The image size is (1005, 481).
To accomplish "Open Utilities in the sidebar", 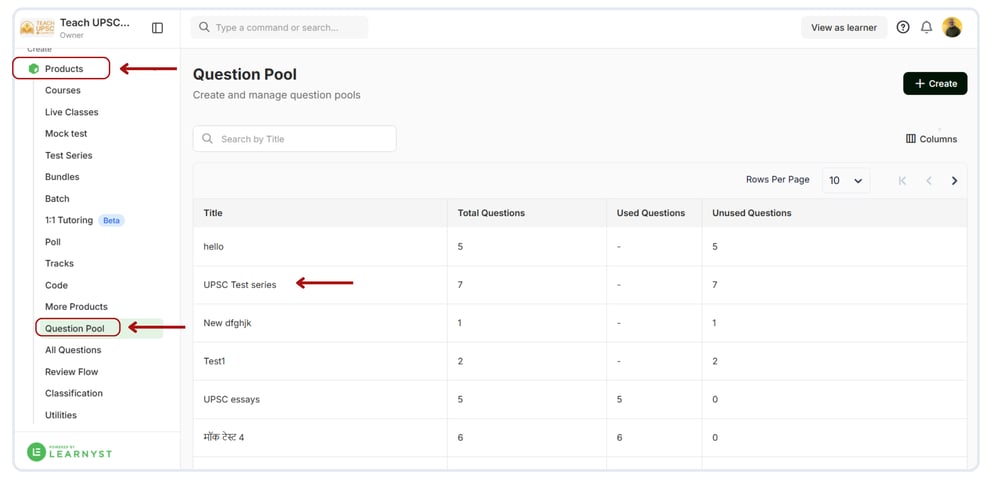I will click(61, 415).
